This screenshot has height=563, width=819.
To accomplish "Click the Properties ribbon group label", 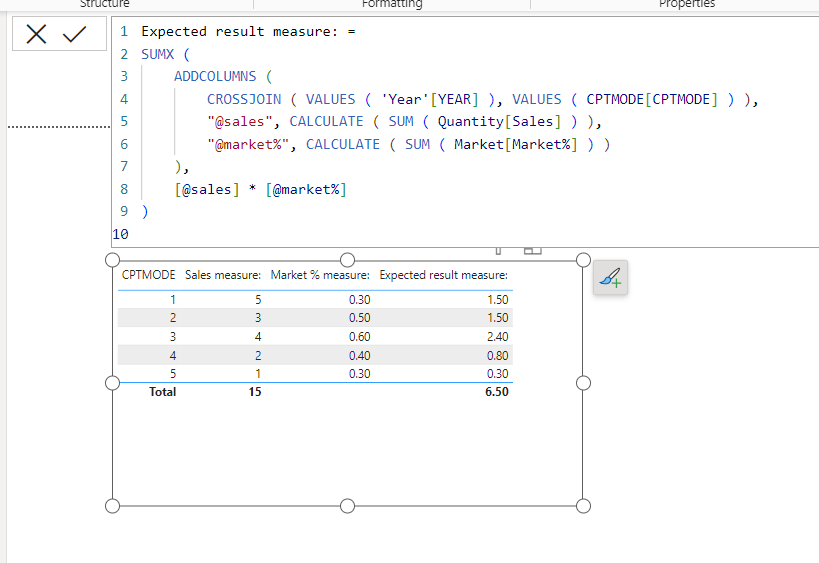I will [686, 4].
